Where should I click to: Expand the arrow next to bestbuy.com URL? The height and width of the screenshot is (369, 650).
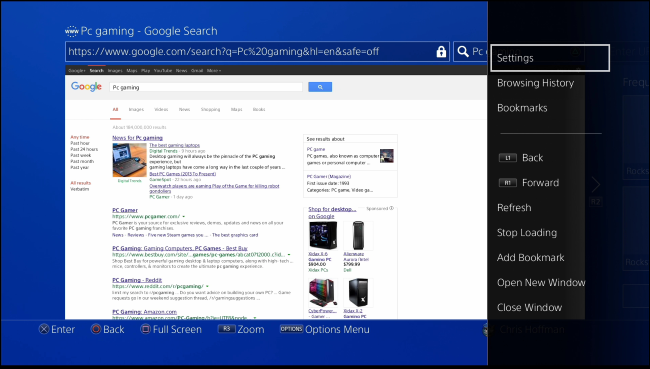tap(289, 255)
